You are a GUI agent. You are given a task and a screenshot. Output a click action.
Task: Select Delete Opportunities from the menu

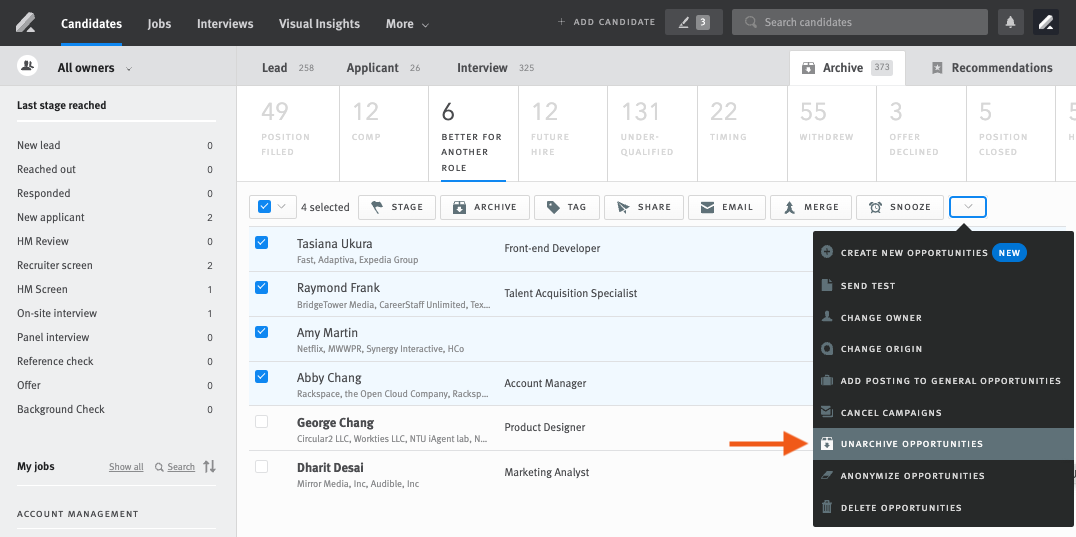point(943,508)
